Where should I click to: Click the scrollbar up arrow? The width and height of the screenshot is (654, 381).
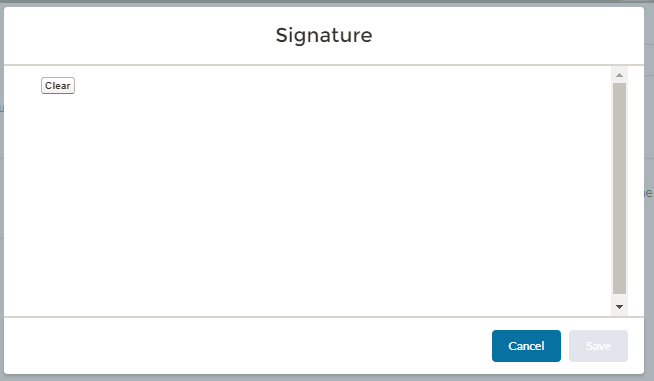point(619,75)
